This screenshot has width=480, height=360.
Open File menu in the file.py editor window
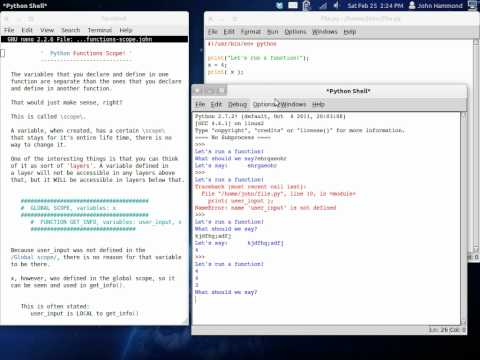tap(213, 32)
